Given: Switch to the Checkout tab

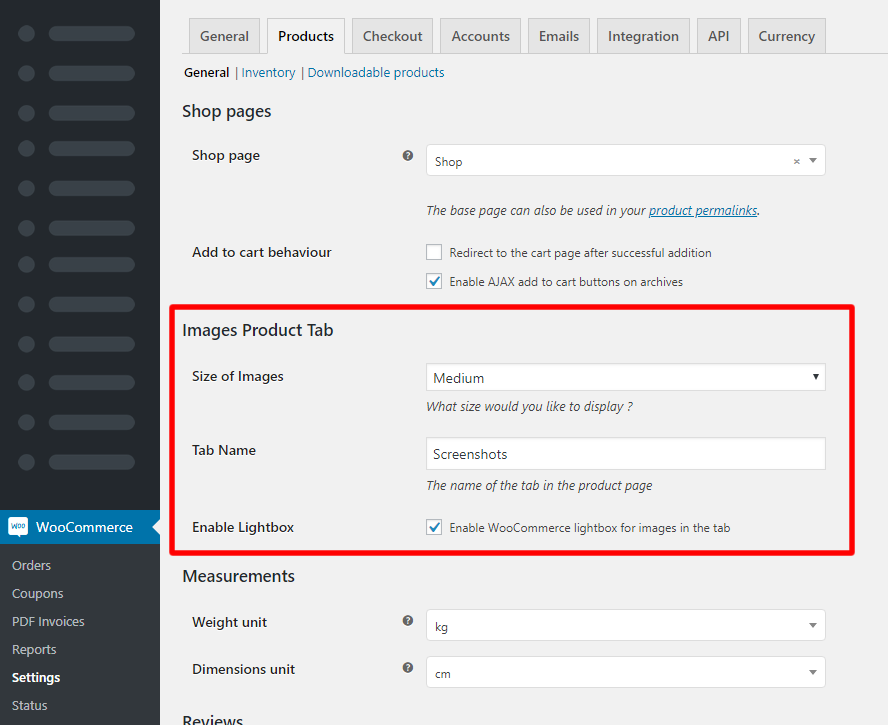Looking at the screenshot, I should pyautogui.click(x=392, y=36).
